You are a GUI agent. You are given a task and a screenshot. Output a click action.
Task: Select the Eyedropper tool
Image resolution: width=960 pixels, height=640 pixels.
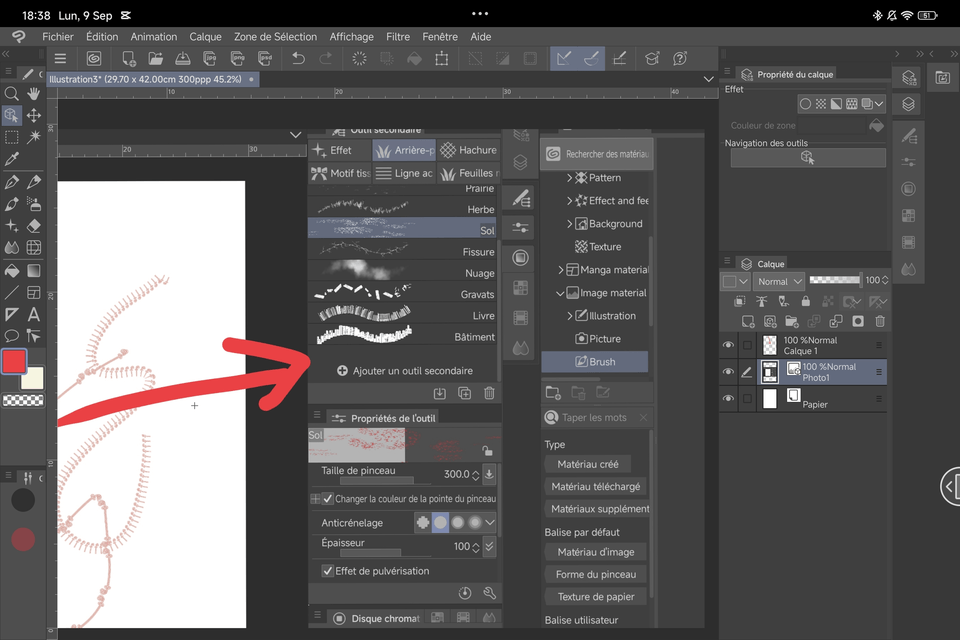click(x=11, y=159)
